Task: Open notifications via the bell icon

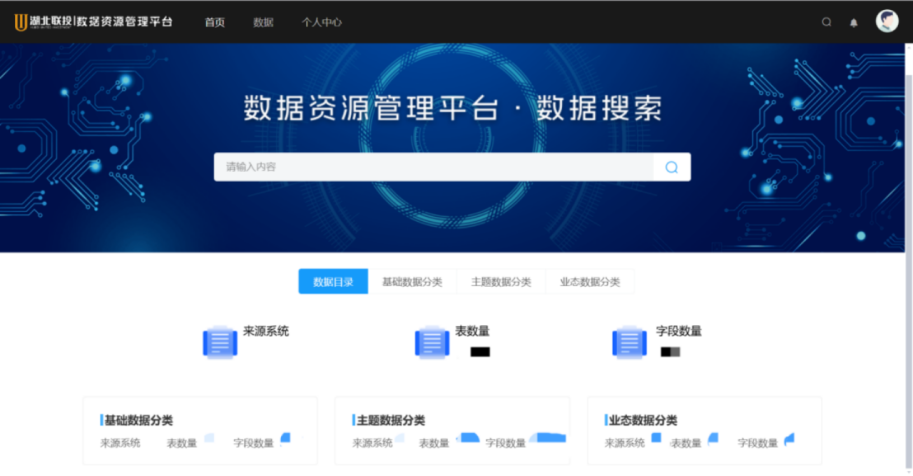Action: pos(854,22)
